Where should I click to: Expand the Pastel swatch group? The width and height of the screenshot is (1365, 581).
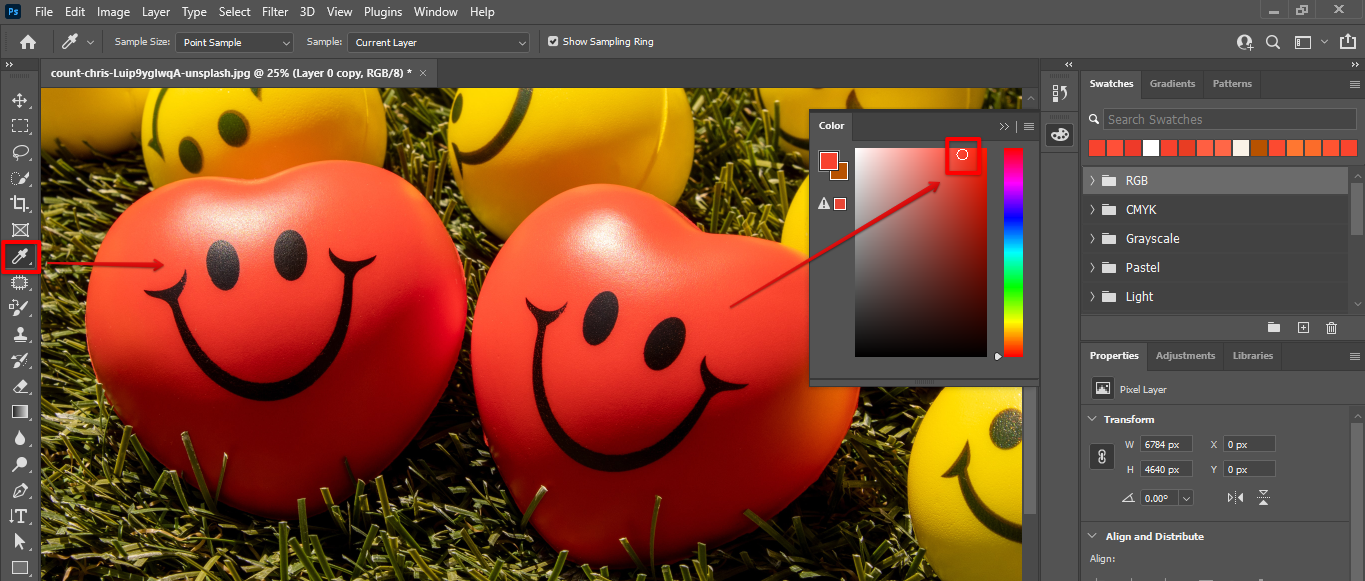[1093, 268]
